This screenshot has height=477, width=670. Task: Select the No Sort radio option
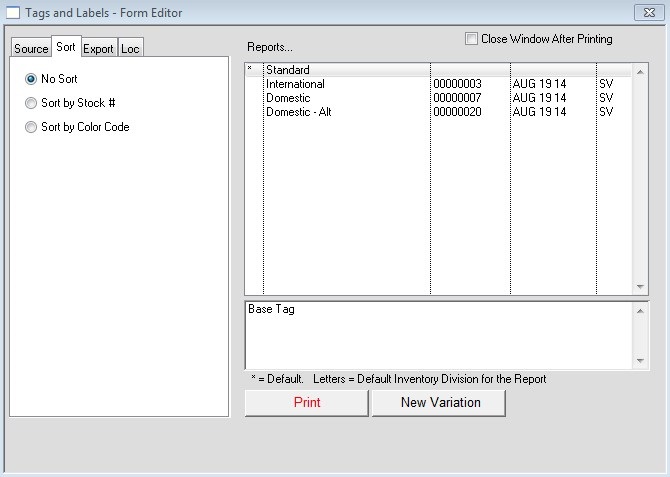(52, 79)
